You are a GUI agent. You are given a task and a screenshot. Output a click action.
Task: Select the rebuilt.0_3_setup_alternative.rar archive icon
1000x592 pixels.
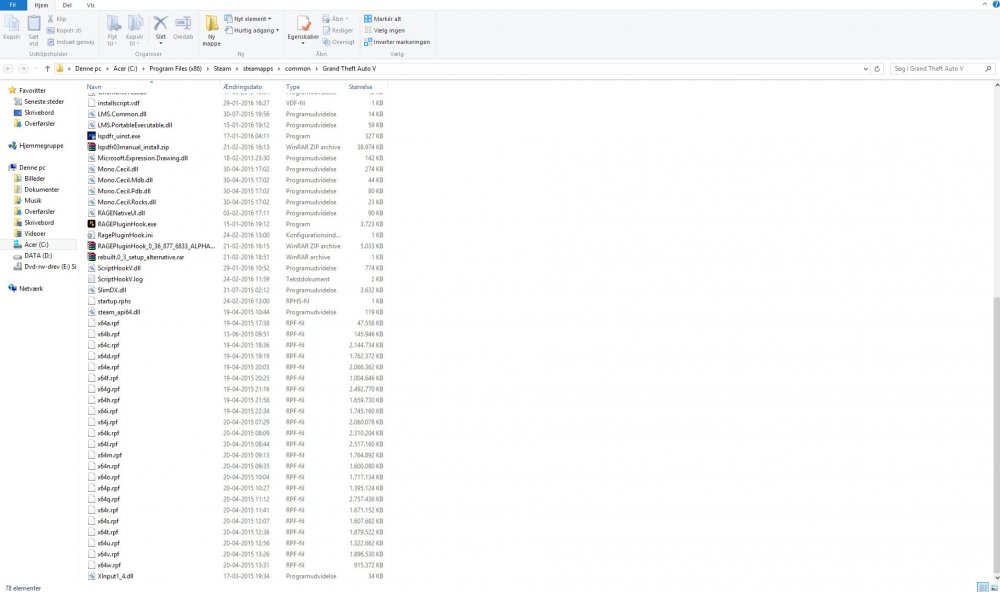pos(92,257)
